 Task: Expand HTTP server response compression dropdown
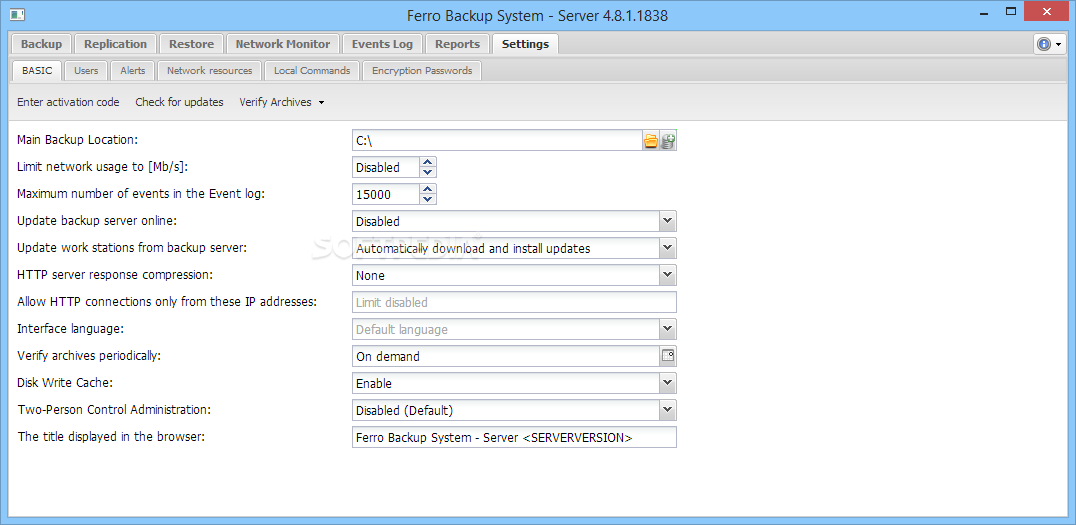tap(668, 275)
